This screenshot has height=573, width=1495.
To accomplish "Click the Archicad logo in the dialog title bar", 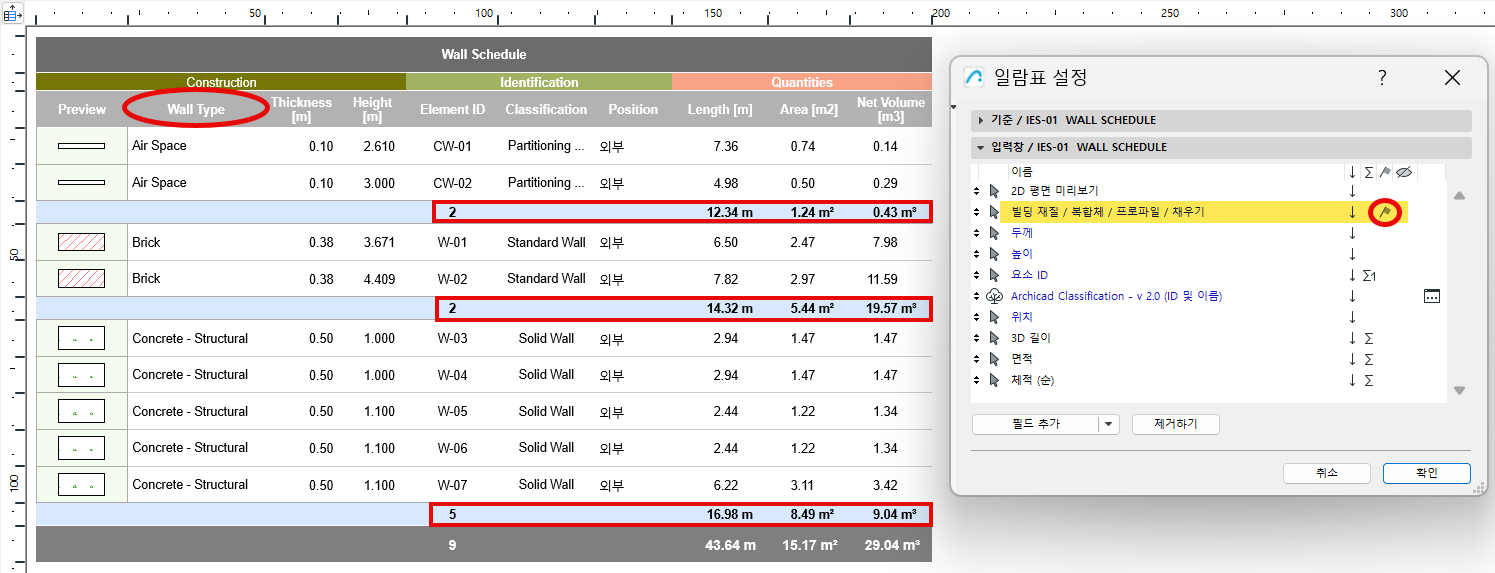I will point(973,78).
